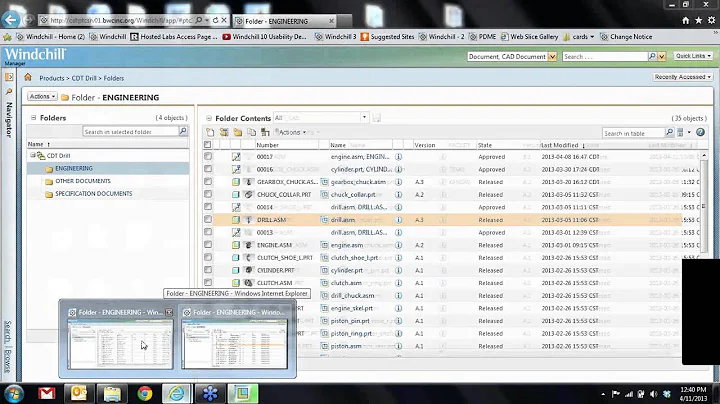The image size is (720, 404).
Task: Select OTHER DOCUMENTS folder in tree
Action: pos(83,181)
